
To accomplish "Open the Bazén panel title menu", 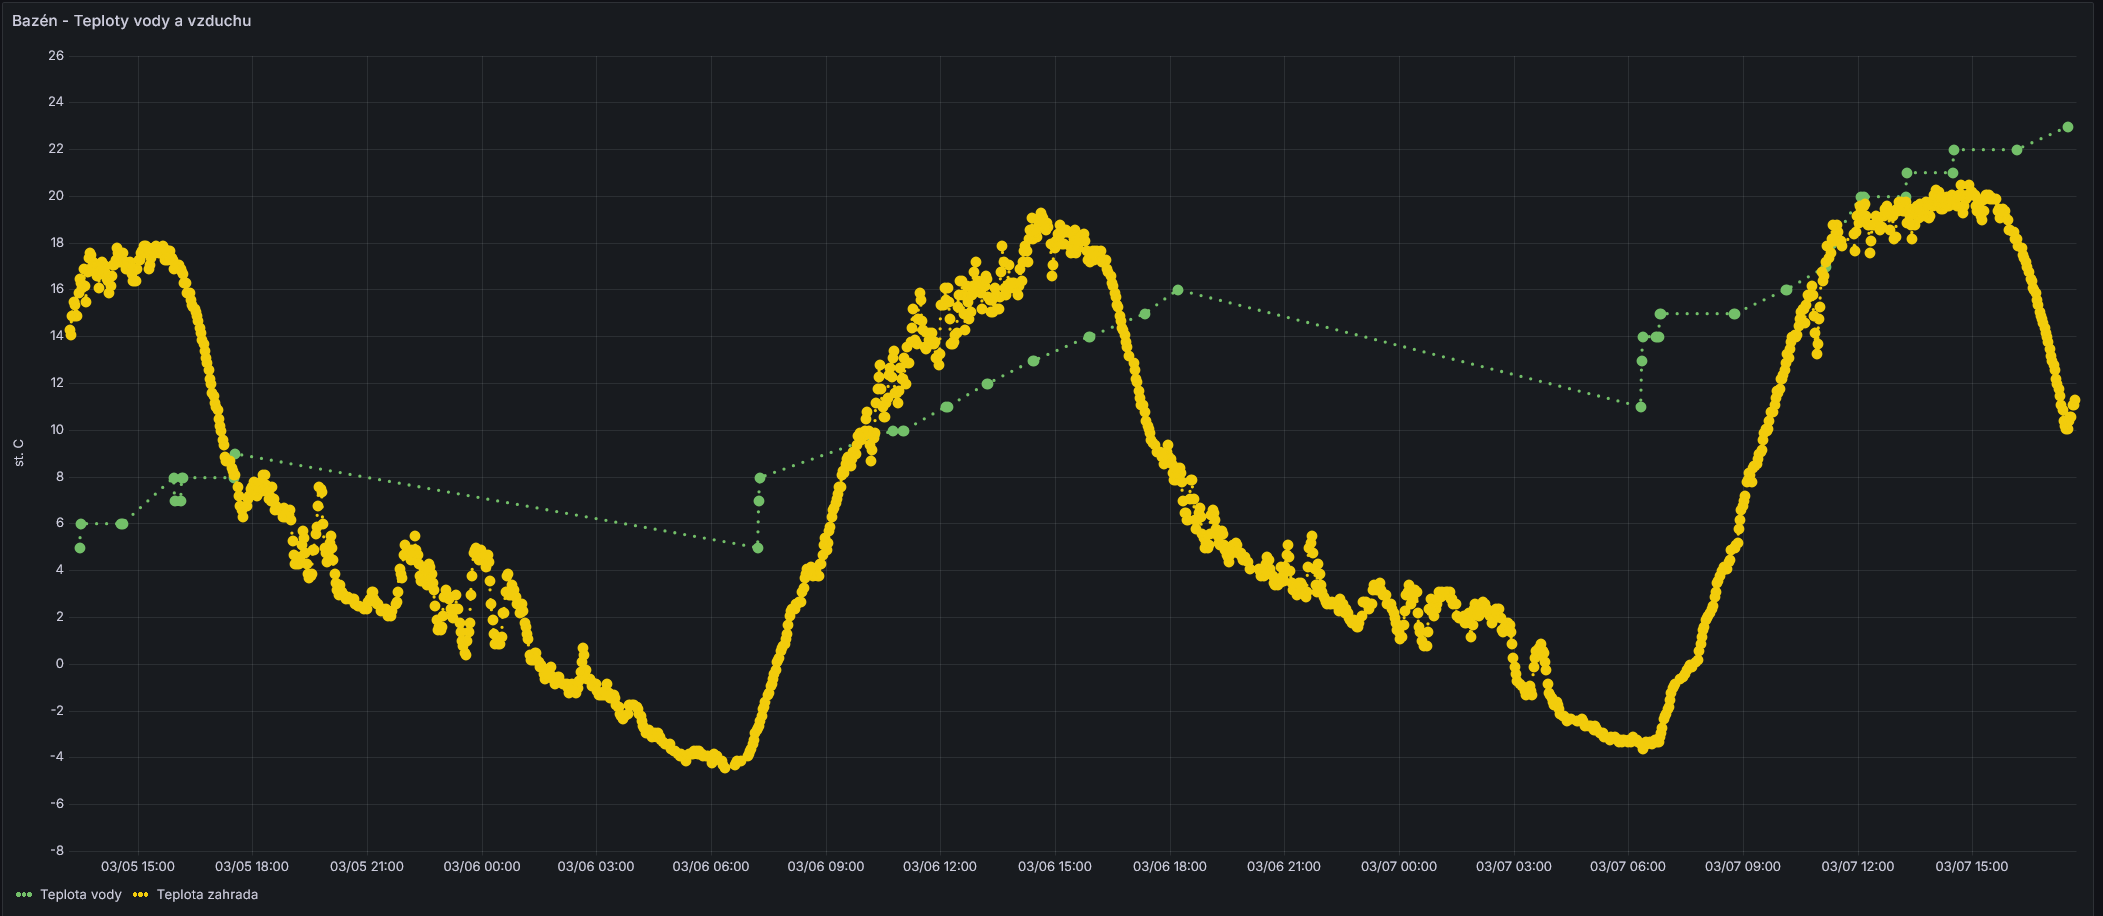I will point(131,21).
